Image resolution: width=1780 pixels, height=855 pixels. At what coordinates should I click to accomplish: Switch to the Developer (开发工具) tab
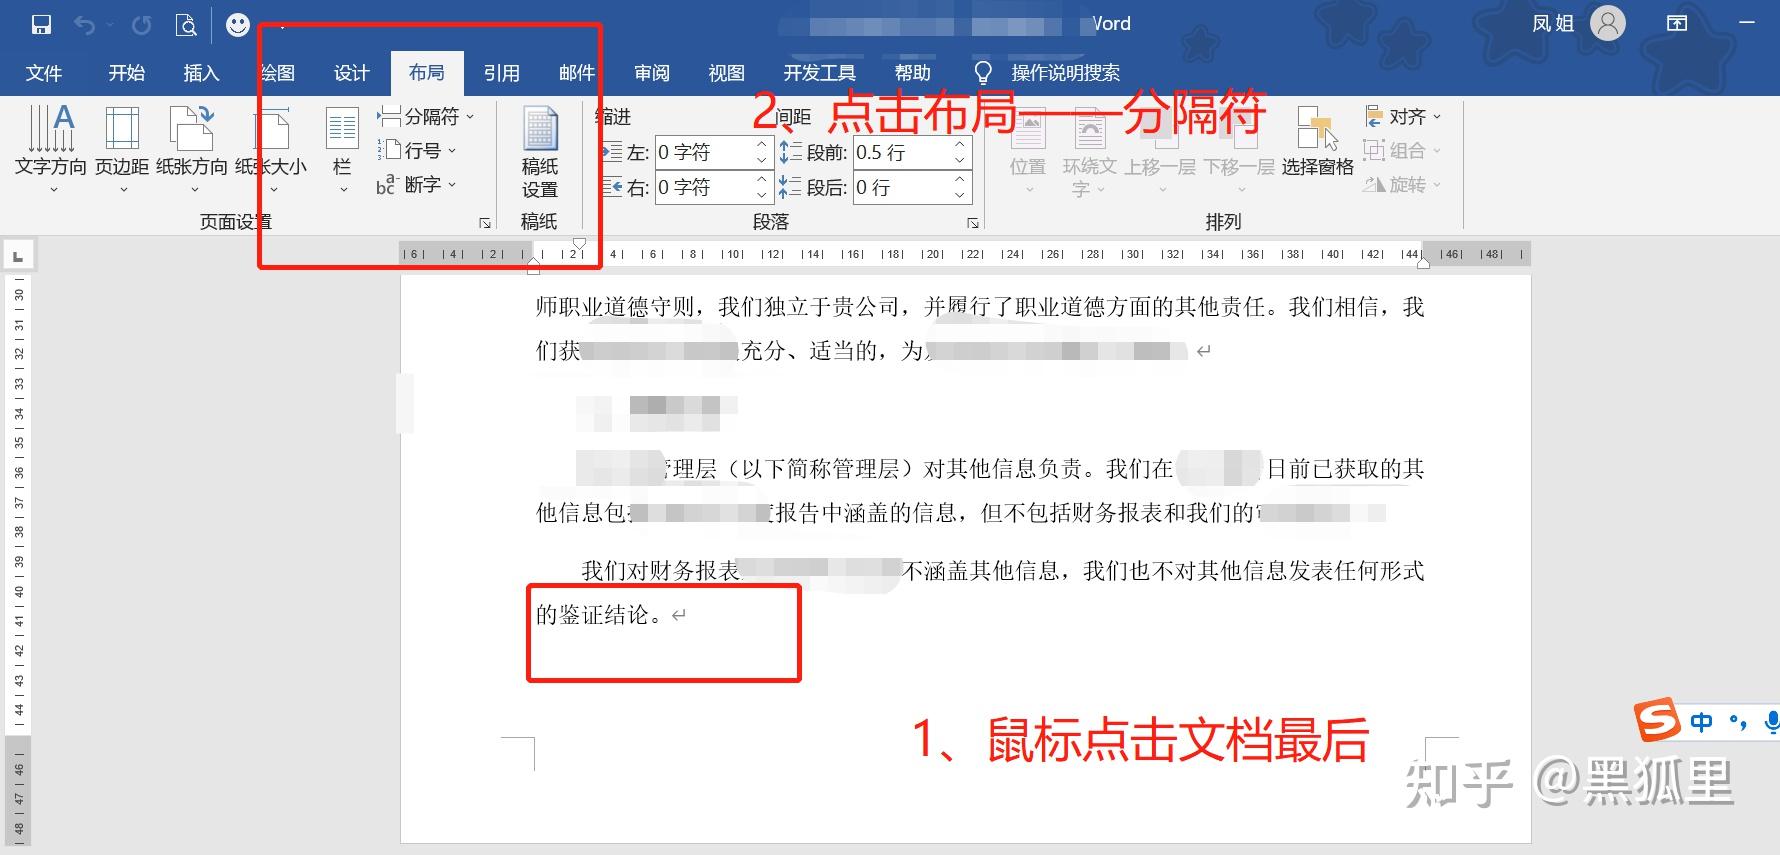[x=820, y=72]
